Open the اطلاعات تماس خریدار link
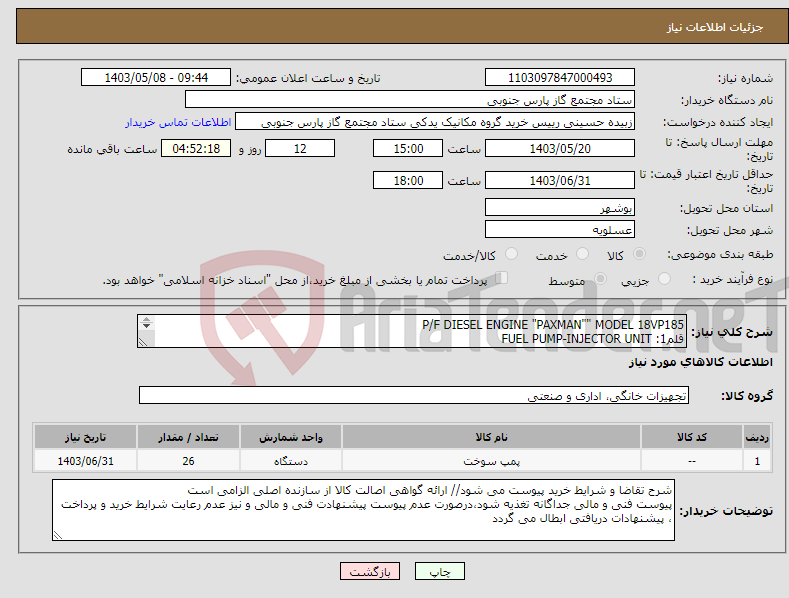Viewport: 789px width, 598px height. click(178, 122)
